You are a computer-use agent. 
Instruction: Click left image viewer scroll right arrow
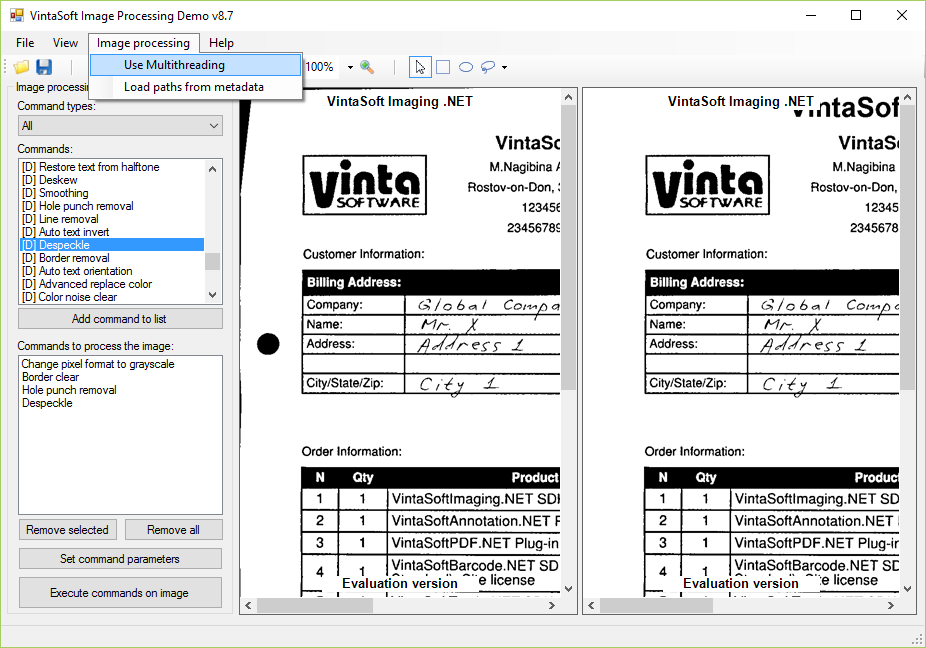[x=552, y=605]
